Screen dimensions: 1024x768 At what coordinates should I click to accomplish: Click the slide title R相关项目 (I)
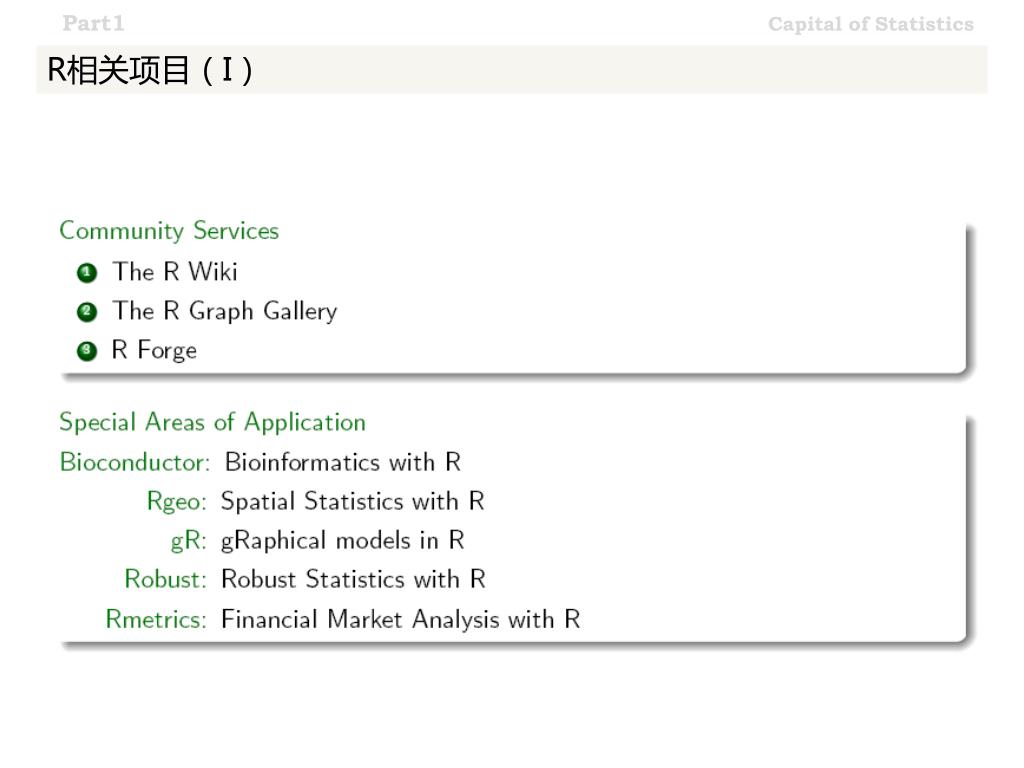pos(150,70)
